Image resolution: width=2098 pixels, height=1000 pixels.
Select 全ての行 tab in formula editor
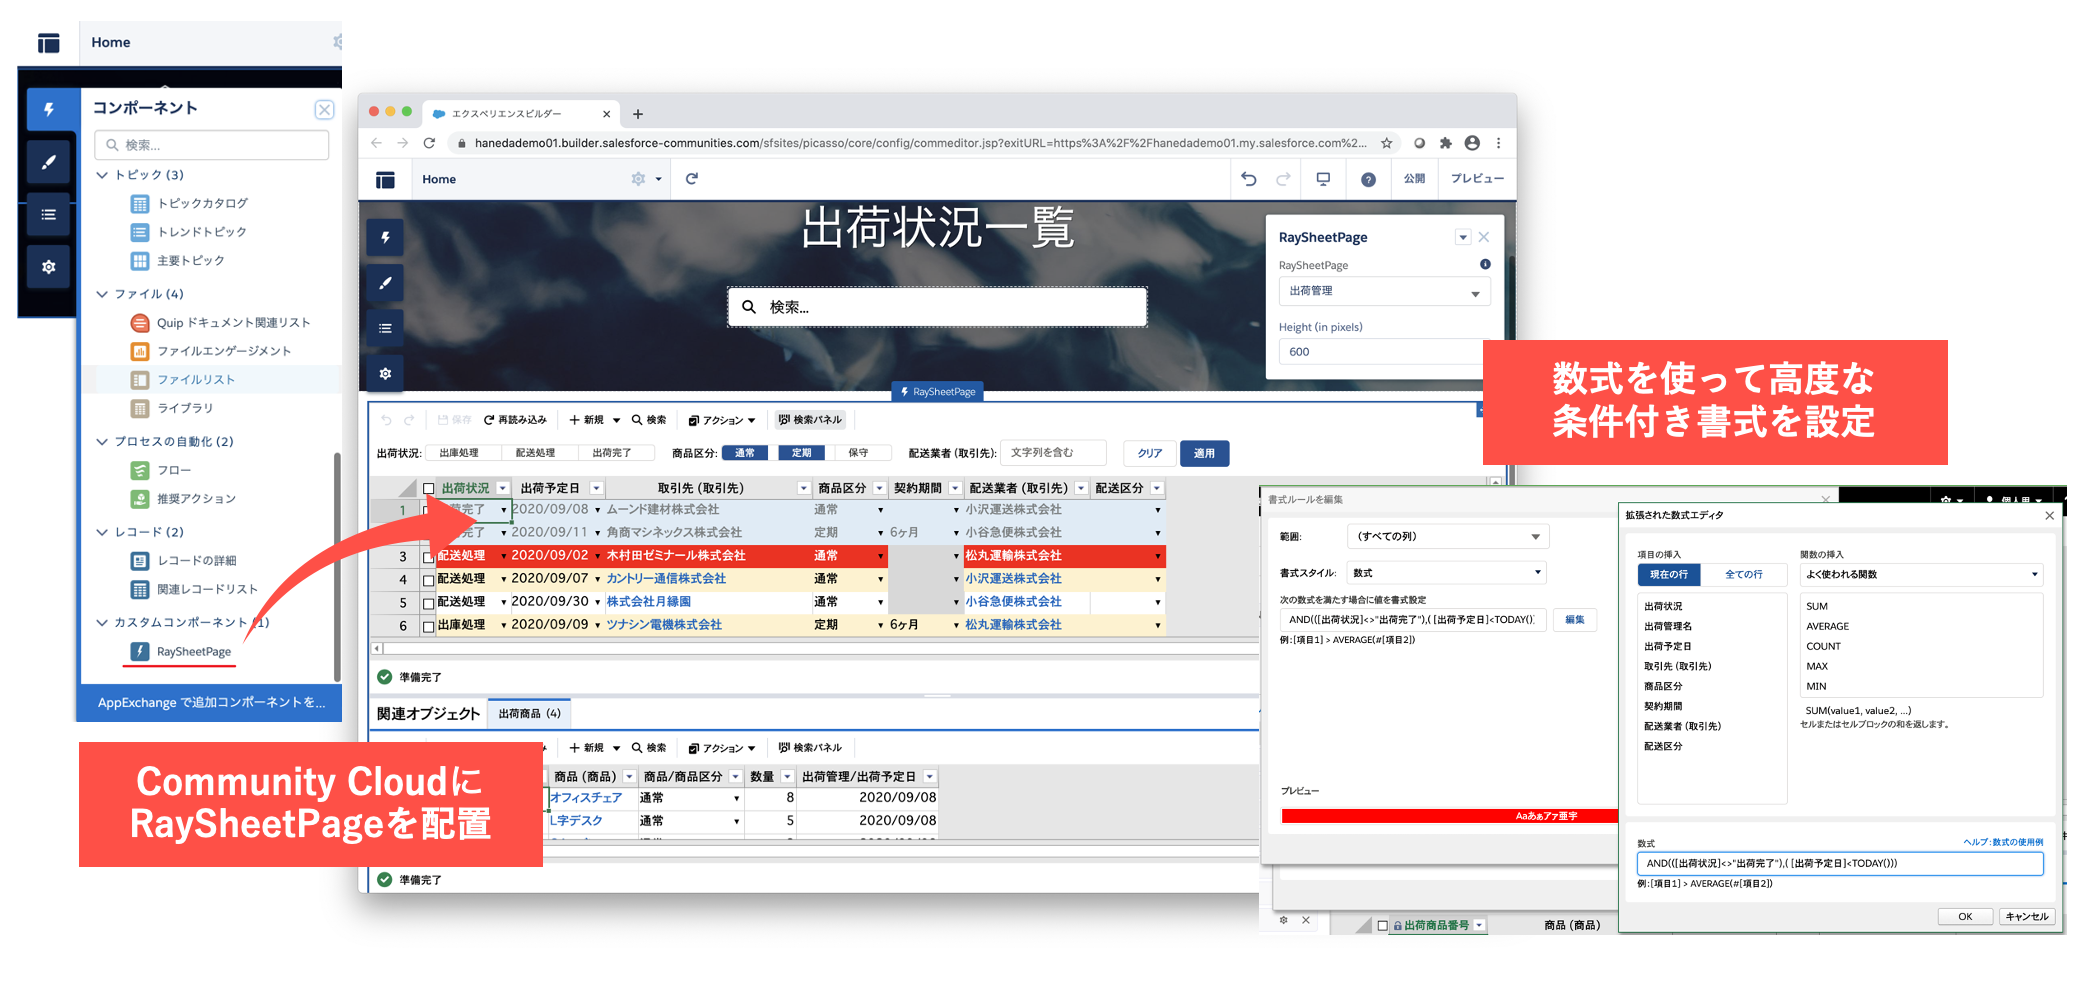point(1743,574)
